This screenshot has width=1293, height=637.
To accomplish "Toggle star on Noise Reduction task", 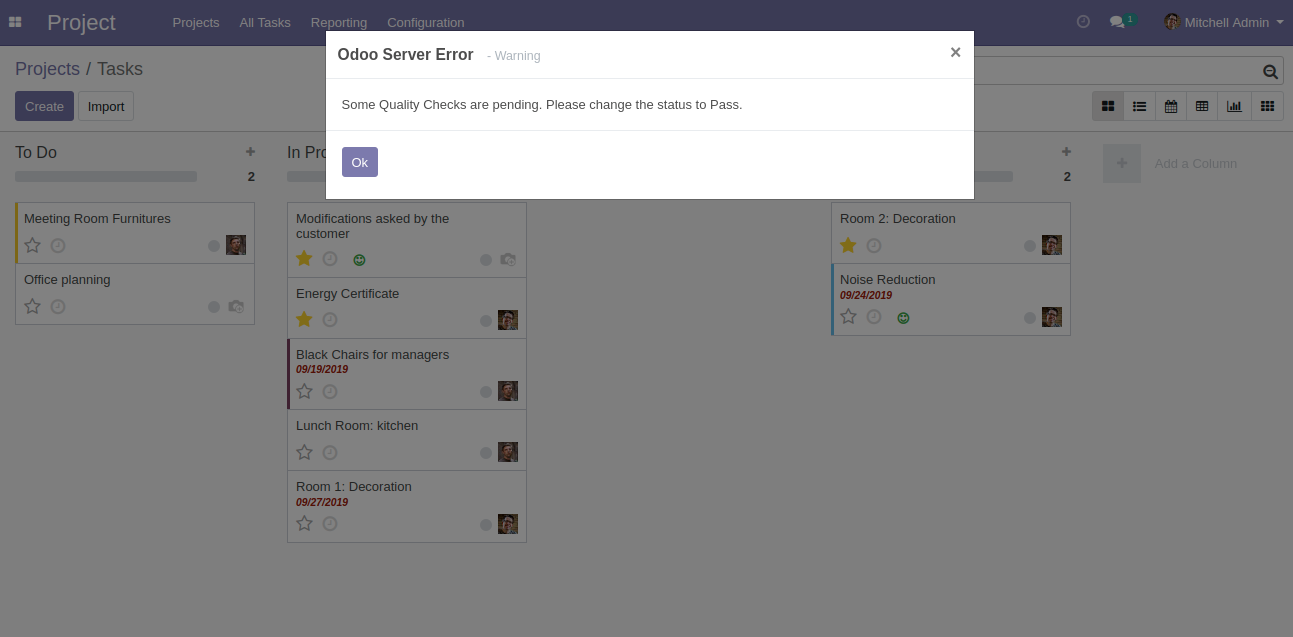I will click(849, 317).
